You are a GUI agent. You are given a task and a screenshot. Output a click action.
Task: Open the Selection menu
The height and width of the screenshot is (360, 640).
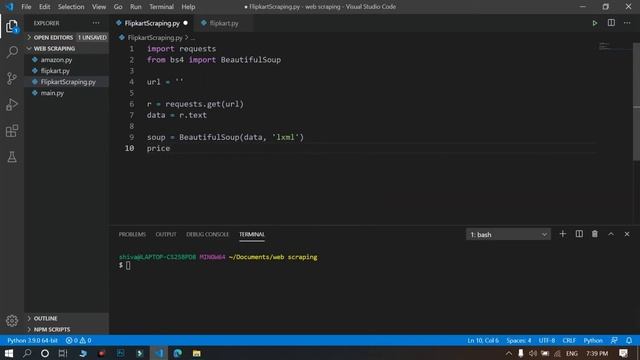coord(71,7)
